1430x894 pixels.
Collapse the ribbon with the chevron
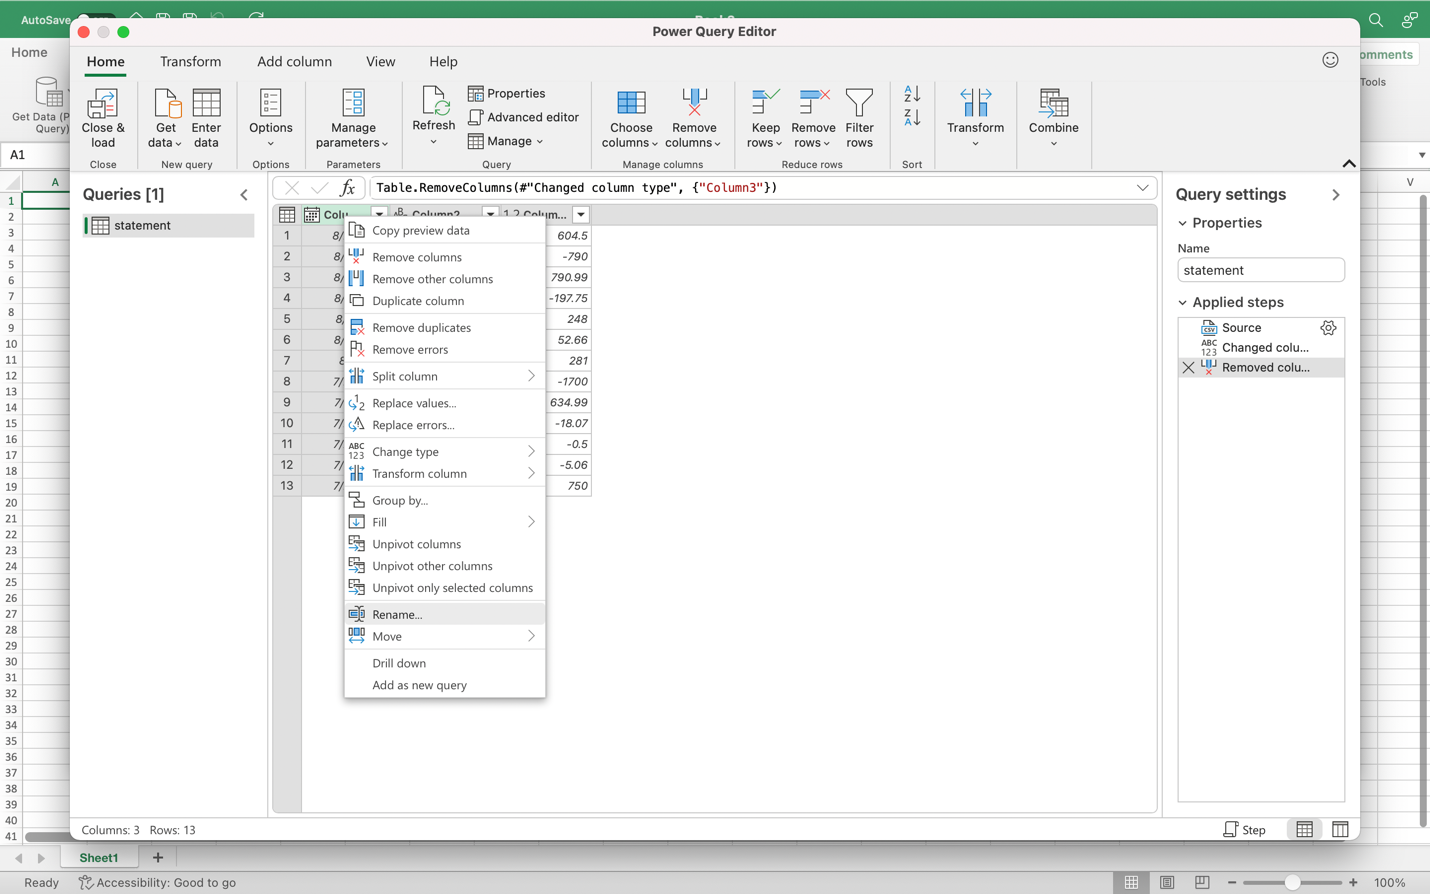(1349, 164)
